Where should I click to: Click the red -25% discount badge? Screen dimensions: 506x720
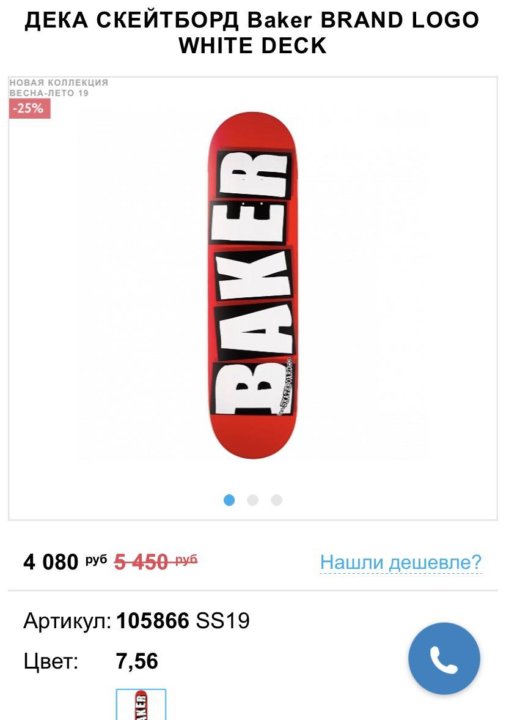pyautogui.click(x=29, y=108)
